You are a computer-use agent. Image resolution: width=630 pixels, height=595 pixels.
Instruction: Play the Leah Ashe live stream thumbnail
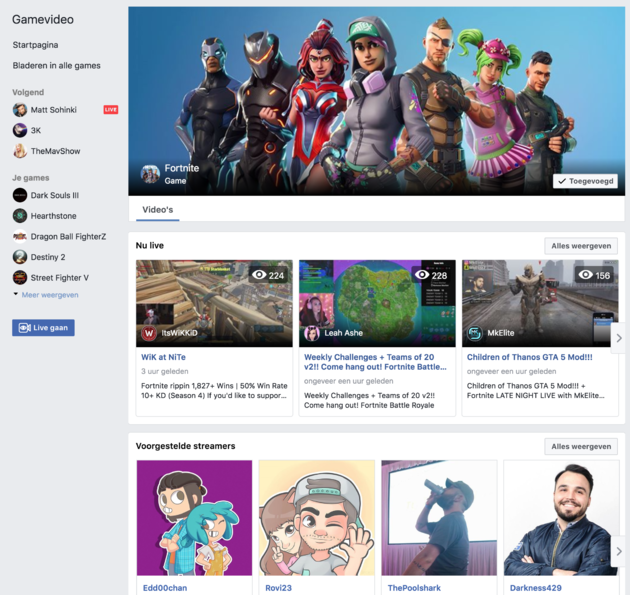[x=377, y=303]
